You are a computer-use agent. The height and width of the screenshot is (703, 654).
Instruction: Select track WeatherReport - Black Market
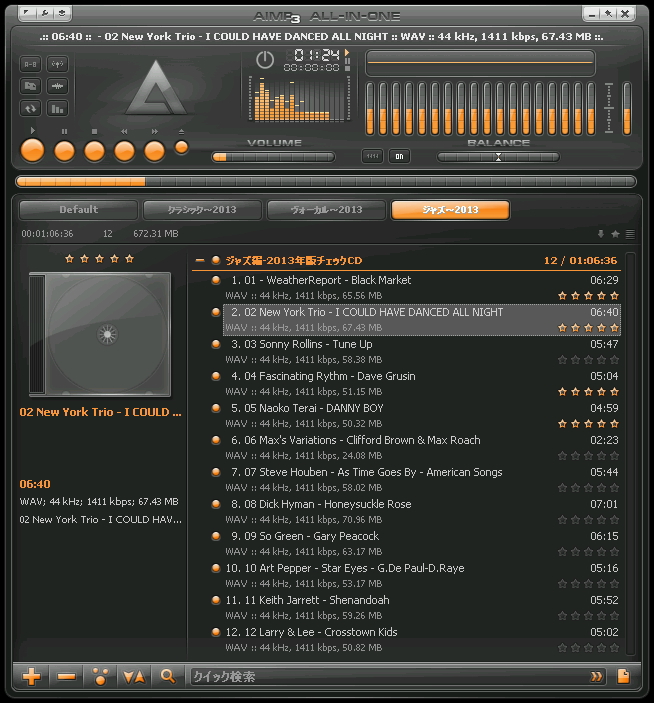tap(421, 287)
